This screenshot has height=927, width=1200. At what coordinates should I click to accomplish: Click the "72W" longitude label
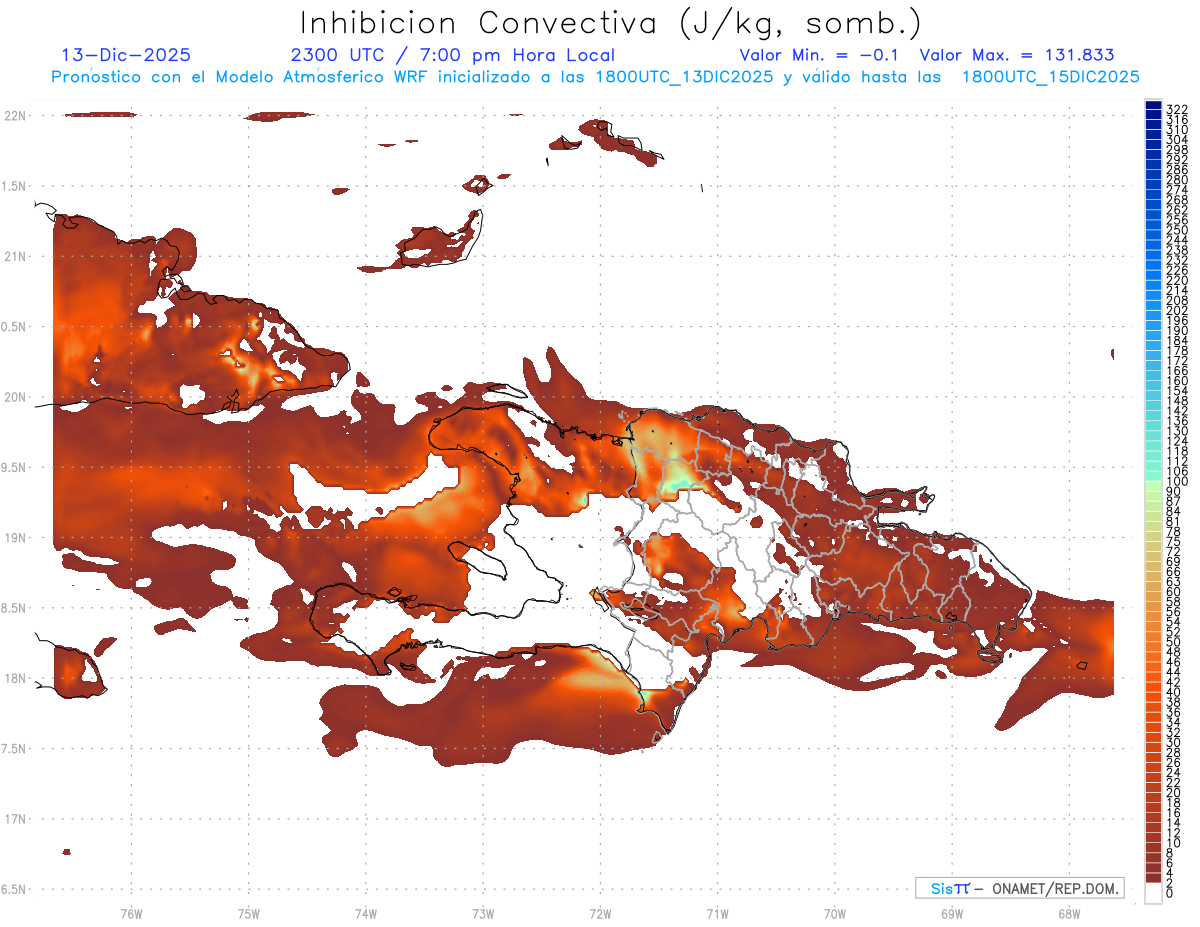[600, 913]
